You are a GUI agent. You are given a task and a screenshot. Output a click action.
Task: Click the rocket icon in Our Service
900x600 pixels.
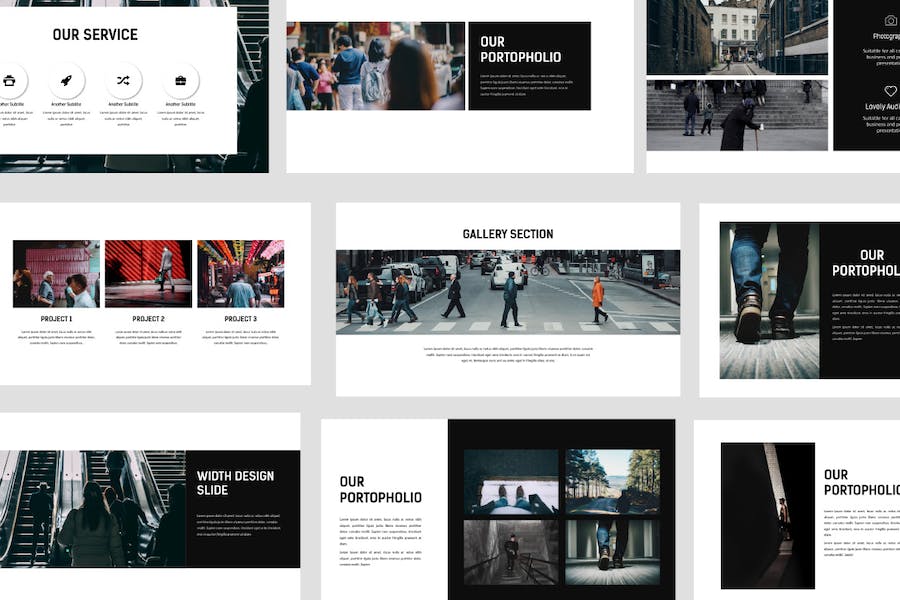coord(66,80)
